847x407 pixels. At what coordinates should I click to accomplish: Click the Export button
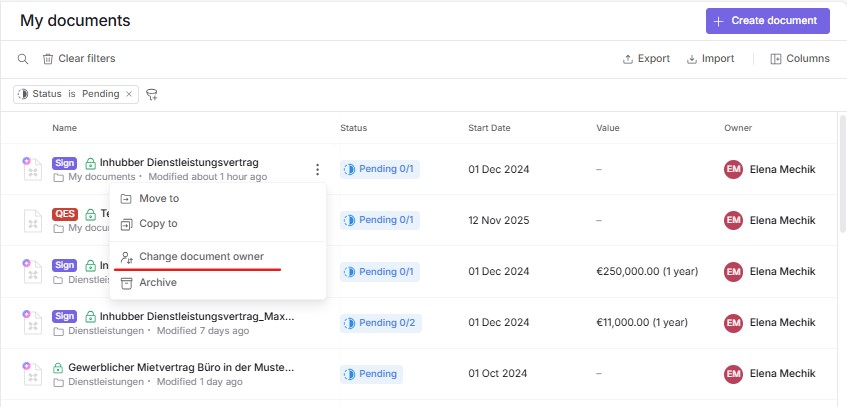tap(646, 59)
